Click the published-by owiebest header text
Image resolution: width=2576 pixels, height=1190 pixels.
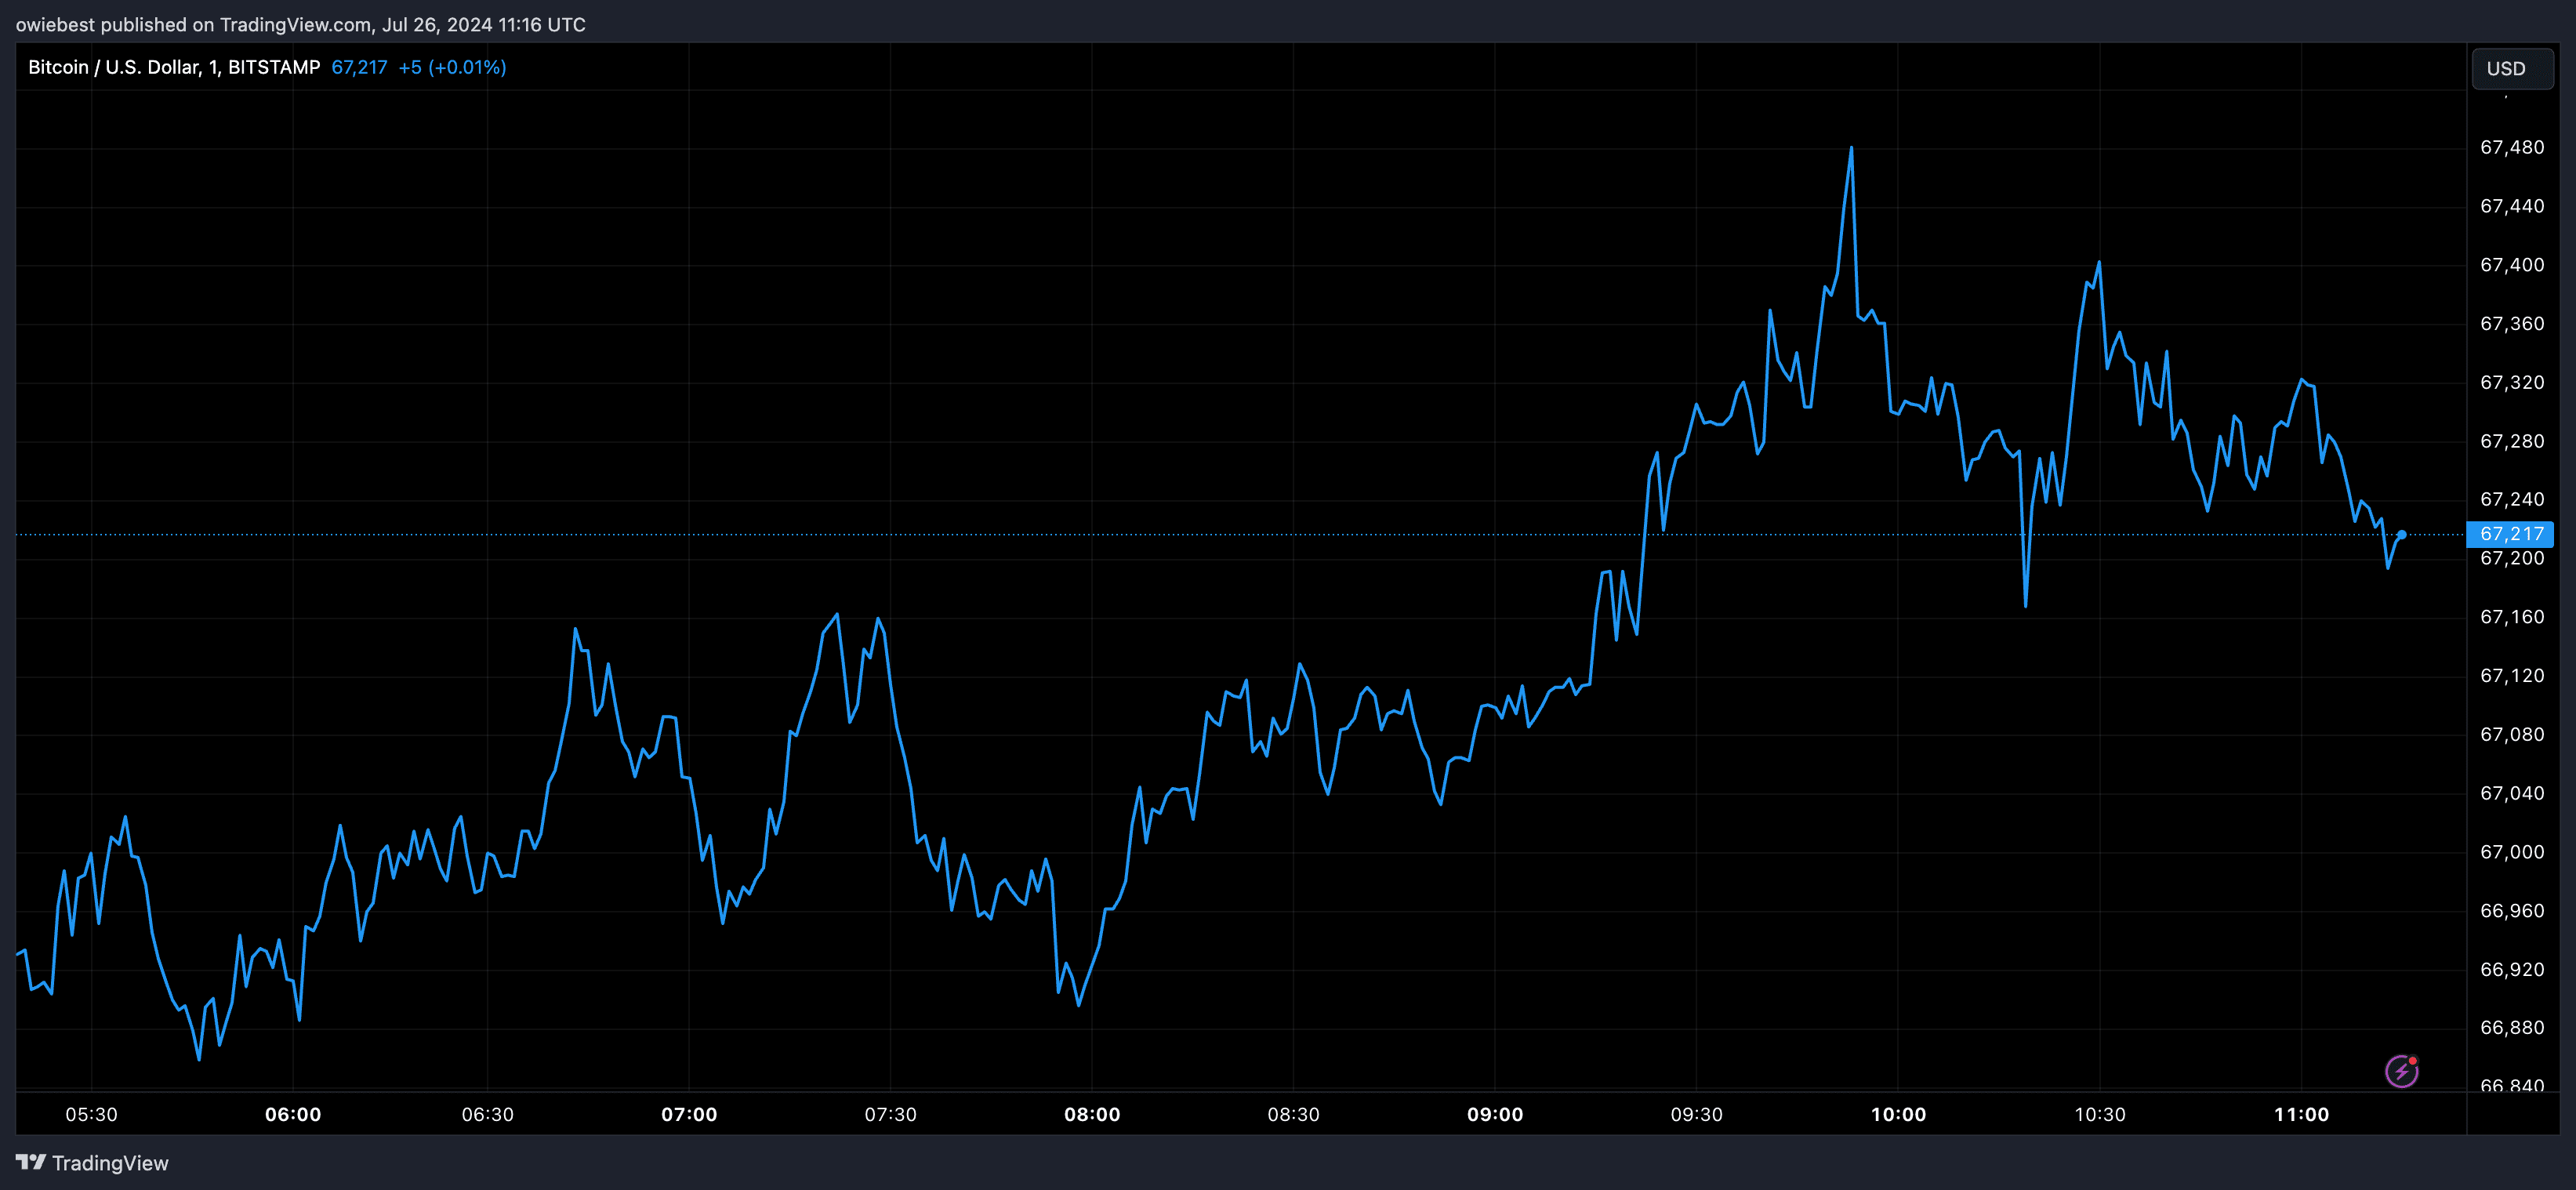[x=300, y=24]
